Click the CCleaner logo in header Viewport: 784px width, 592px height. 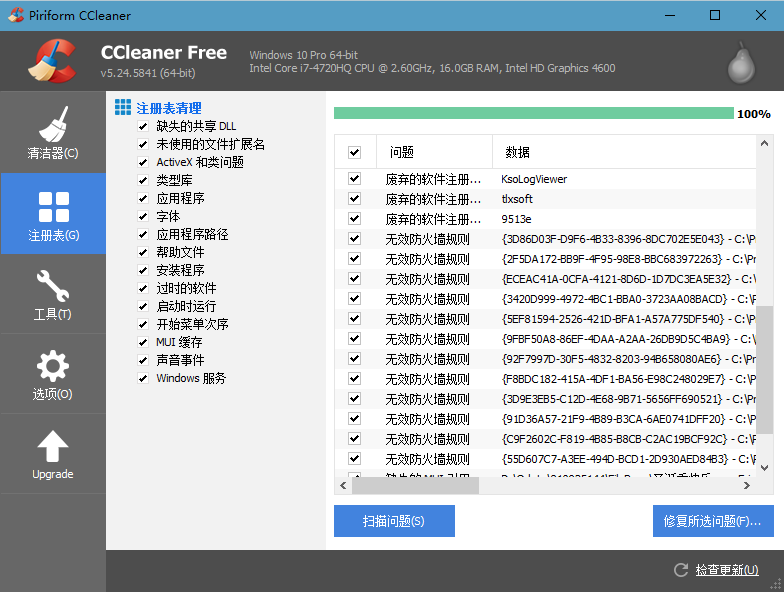tap(53, 61)
